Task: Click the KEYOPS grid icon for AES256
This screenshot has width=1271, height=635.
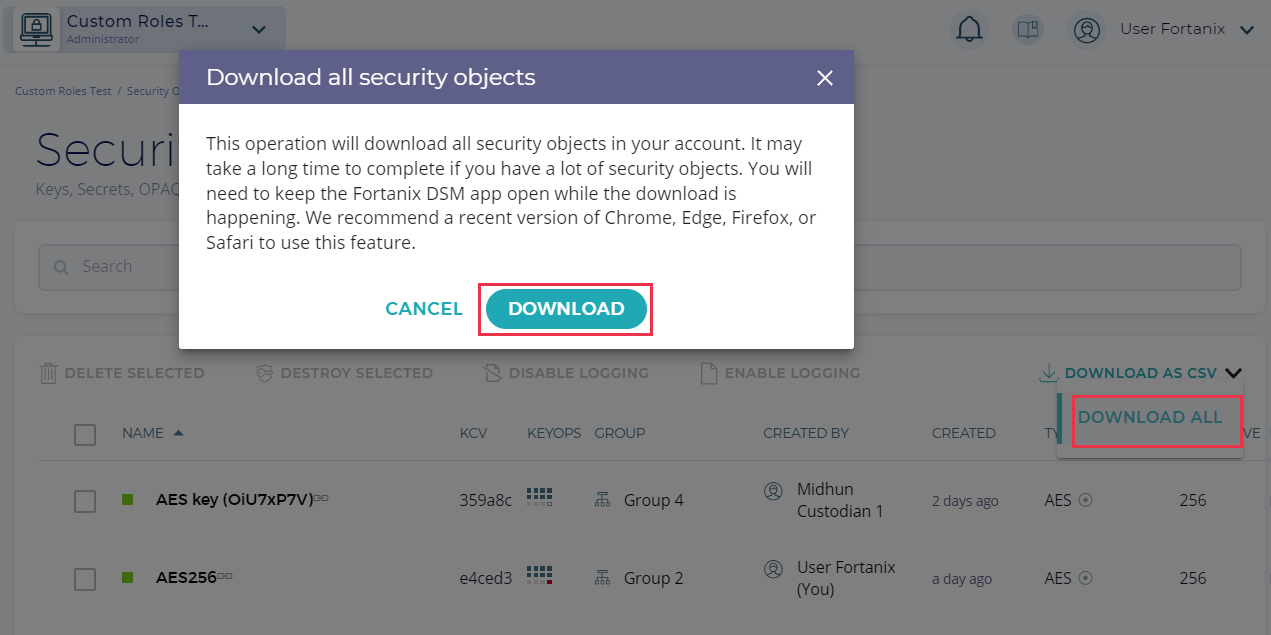Action: (540, 575)
